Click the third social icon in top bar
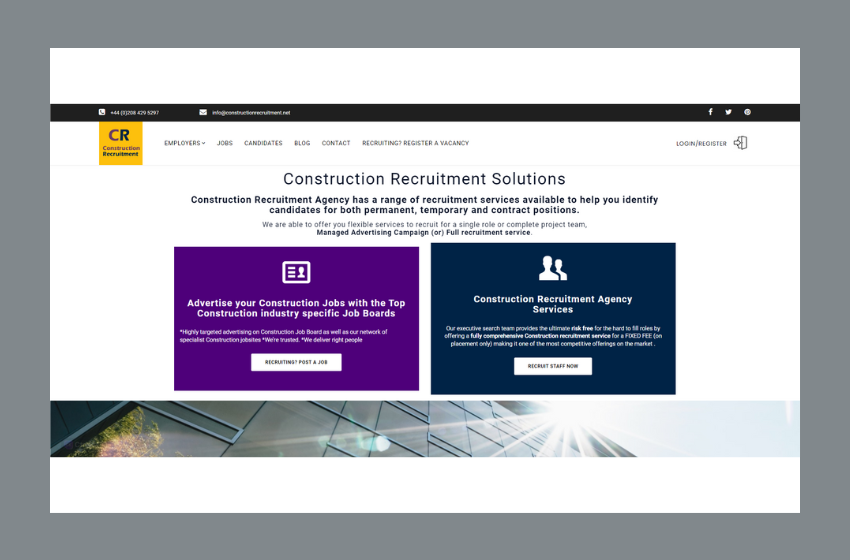 [x=747, y=112]
